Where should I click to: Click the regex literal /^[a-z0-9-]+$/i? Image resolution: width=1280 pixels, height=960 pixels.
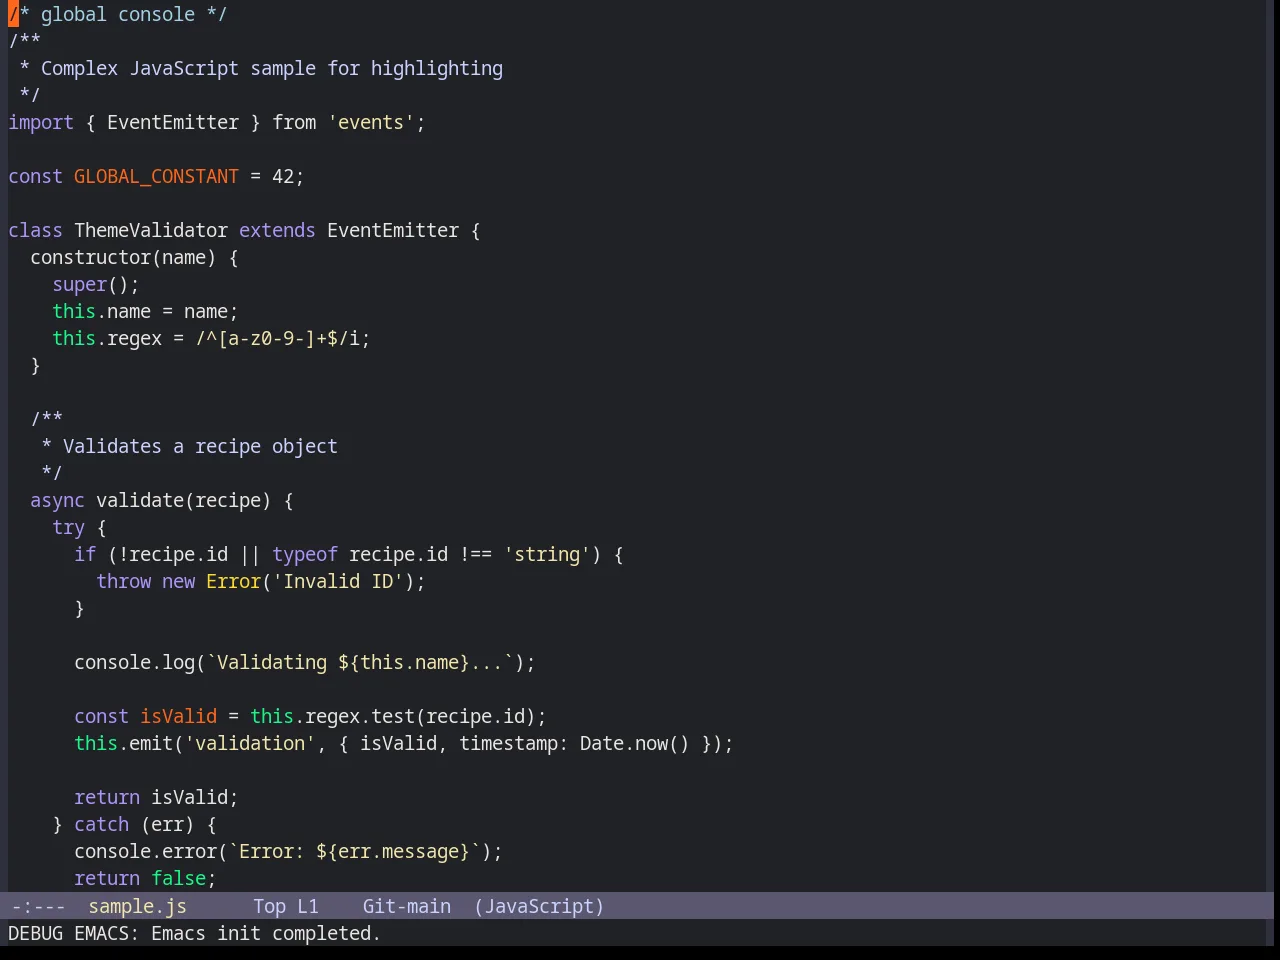click(x=277, y=338)
